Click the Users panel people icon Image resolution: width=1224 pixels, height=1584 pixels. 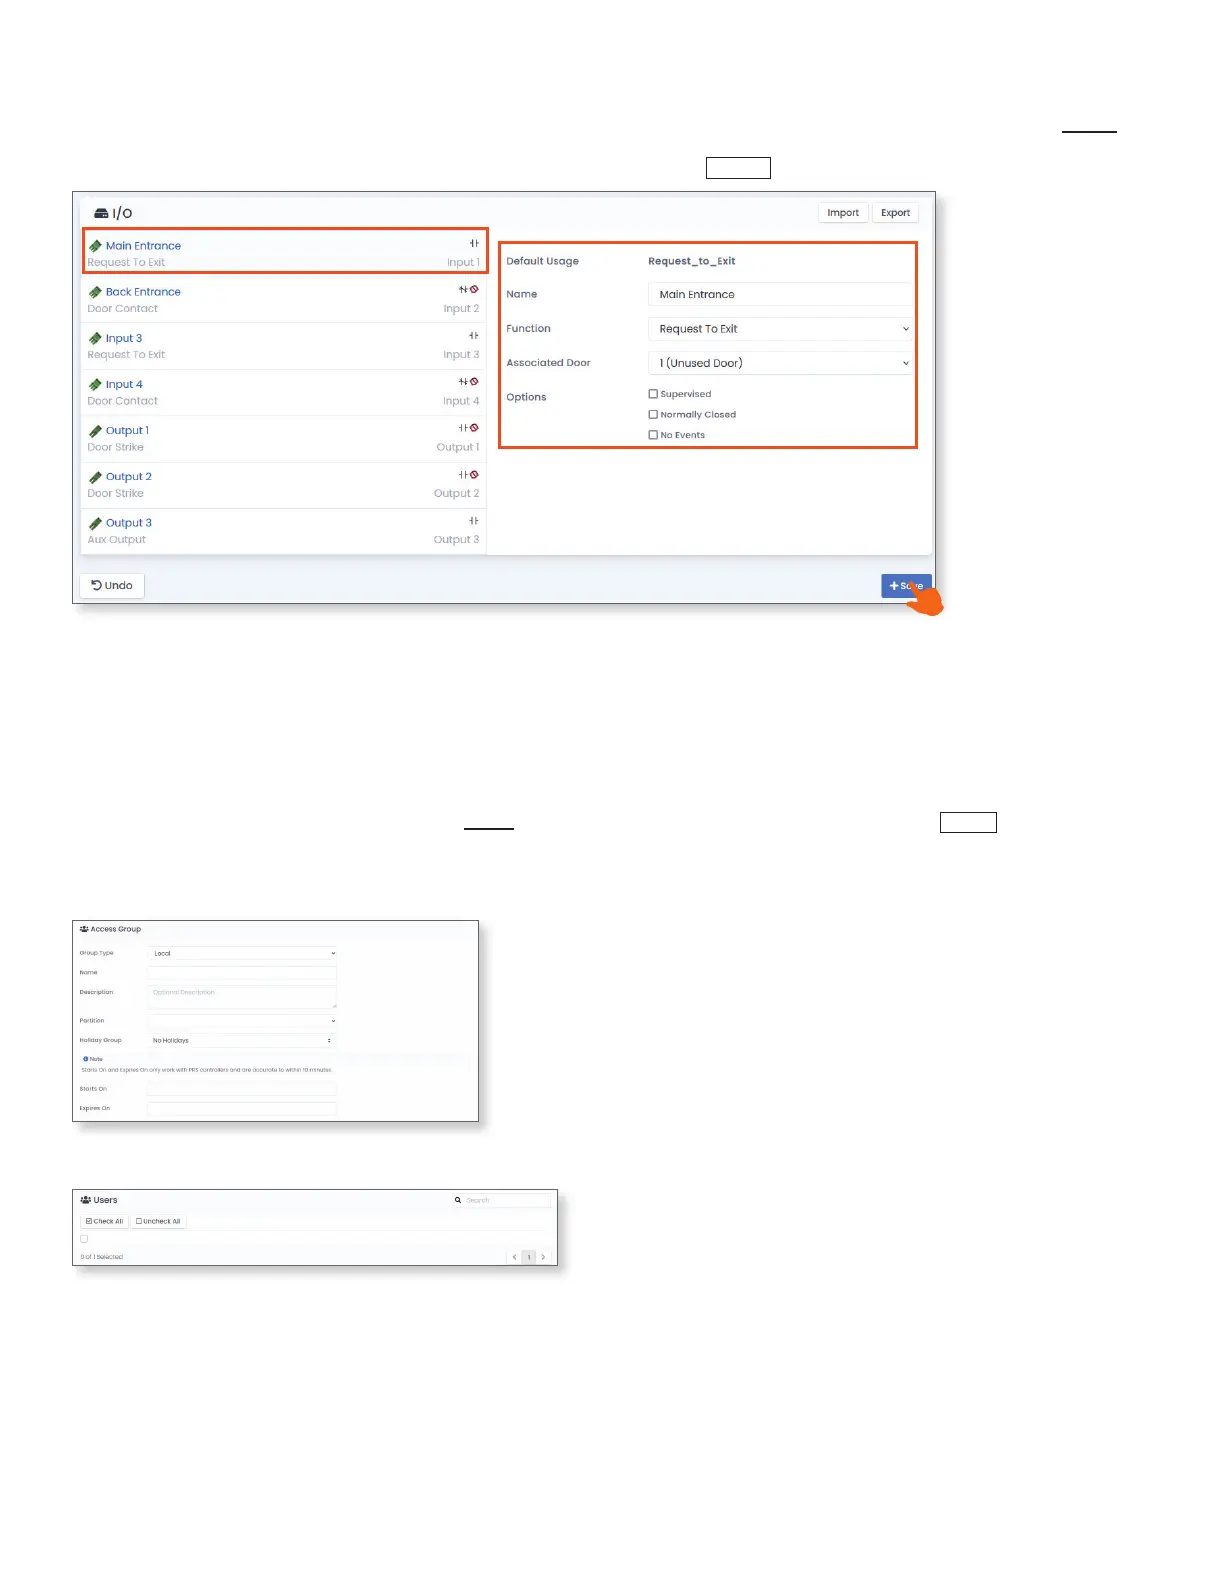(x=86, y=1200)
